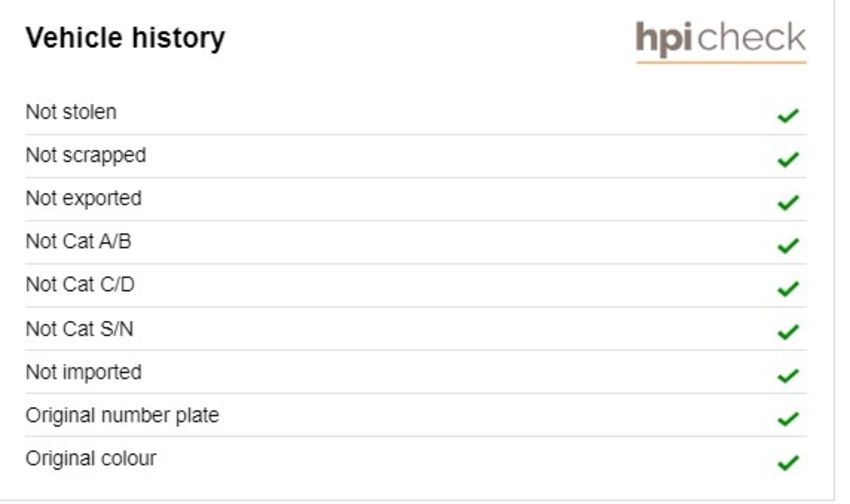The height and width of the screenshot is (504, 850).
Task: Click the green checkmark for Original colour
Action: coord(788,462)
